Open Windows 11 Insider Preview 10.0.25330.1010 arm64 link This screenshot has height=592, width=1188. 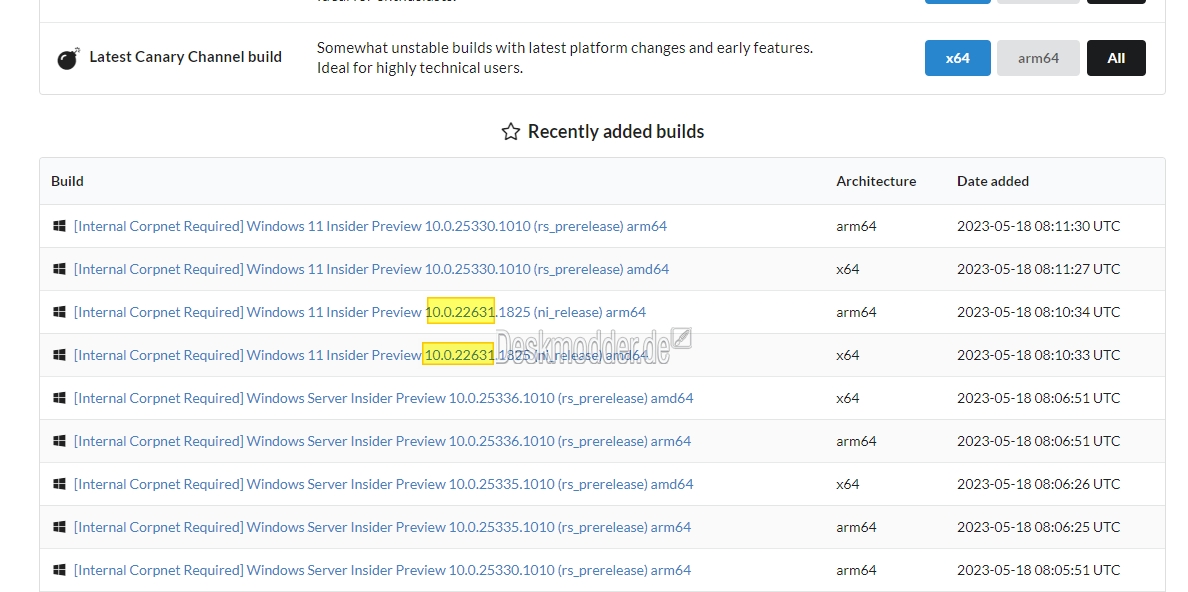[370, 226]
